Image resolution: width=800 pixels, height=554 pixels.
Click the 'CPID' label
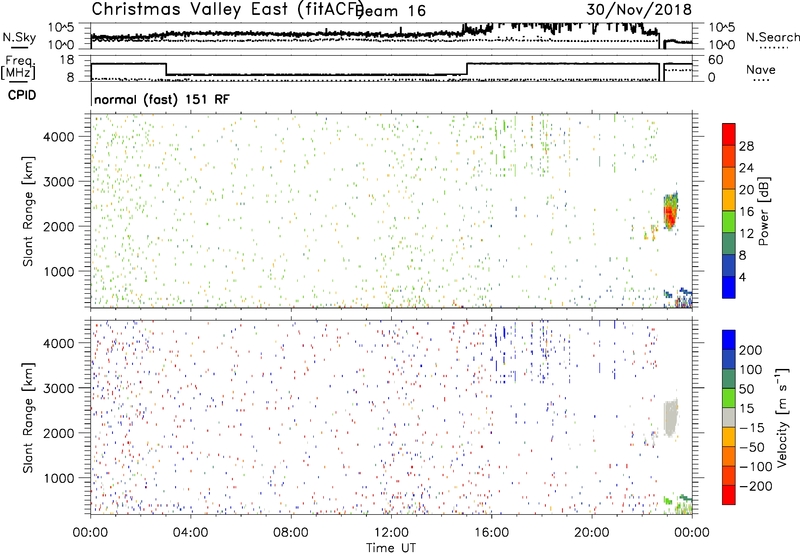point(22,95)
